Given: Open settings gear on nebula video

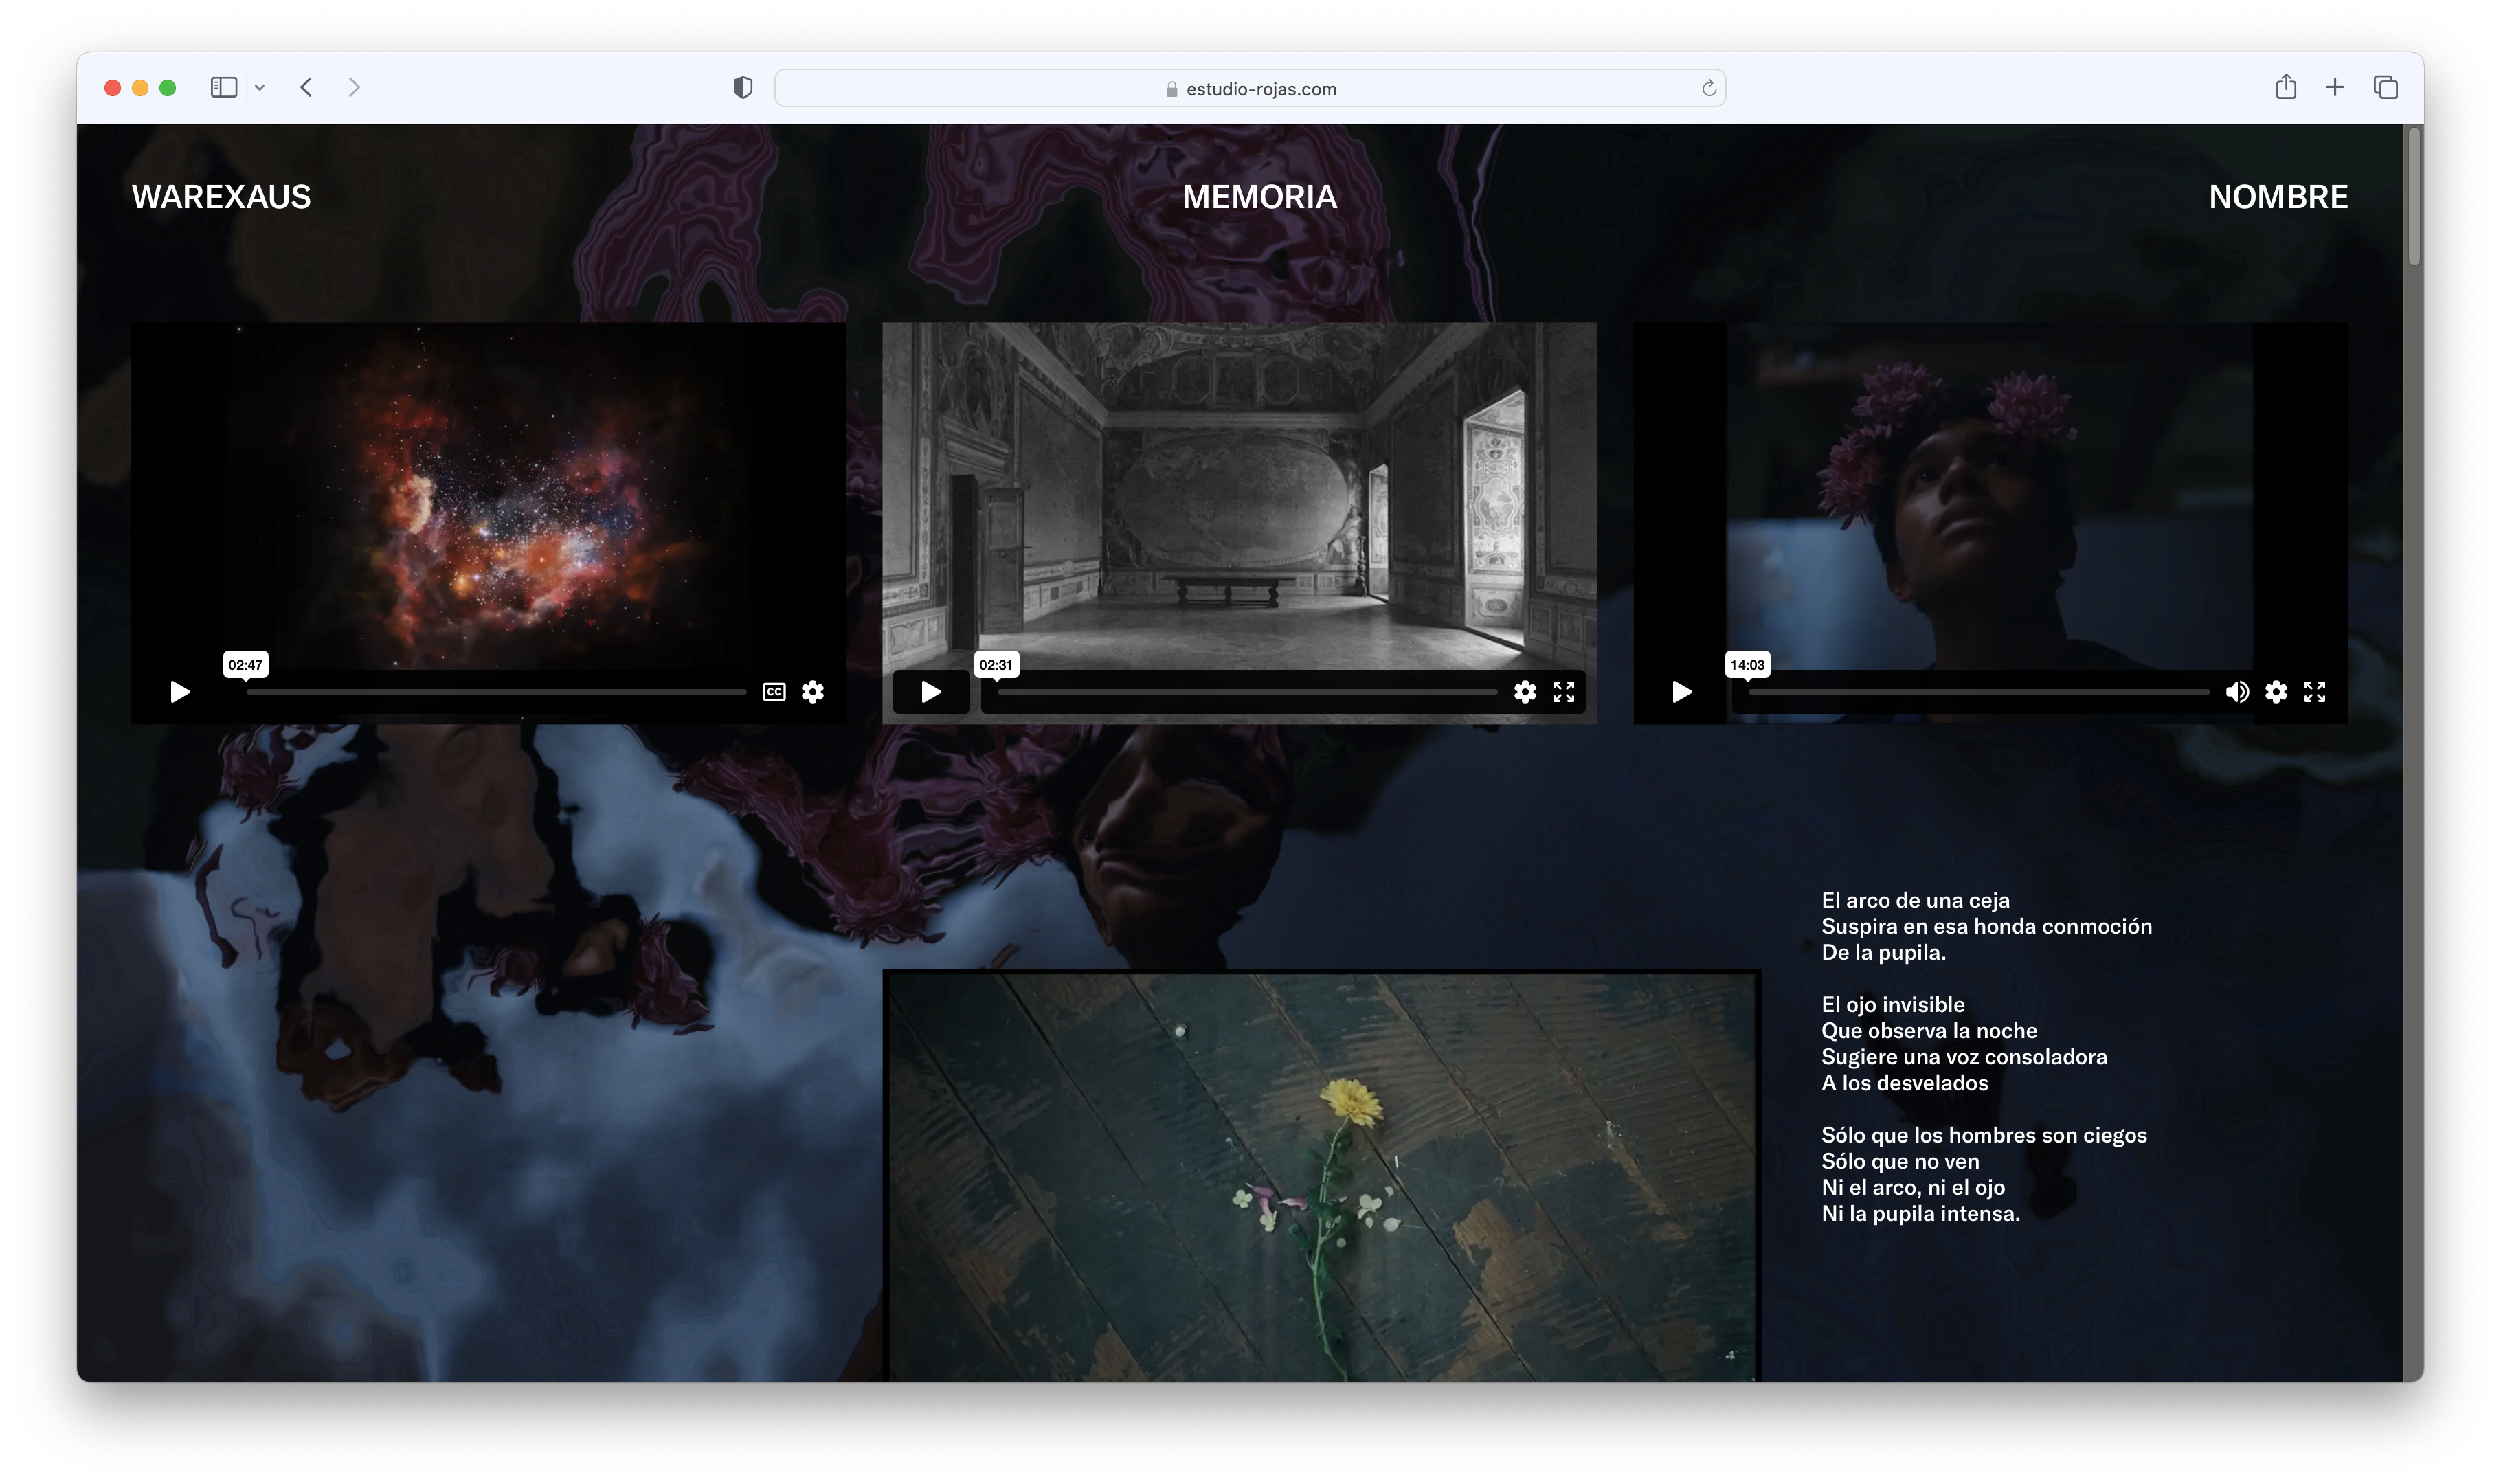Looking at the screenshot, I should click(813, 692).
